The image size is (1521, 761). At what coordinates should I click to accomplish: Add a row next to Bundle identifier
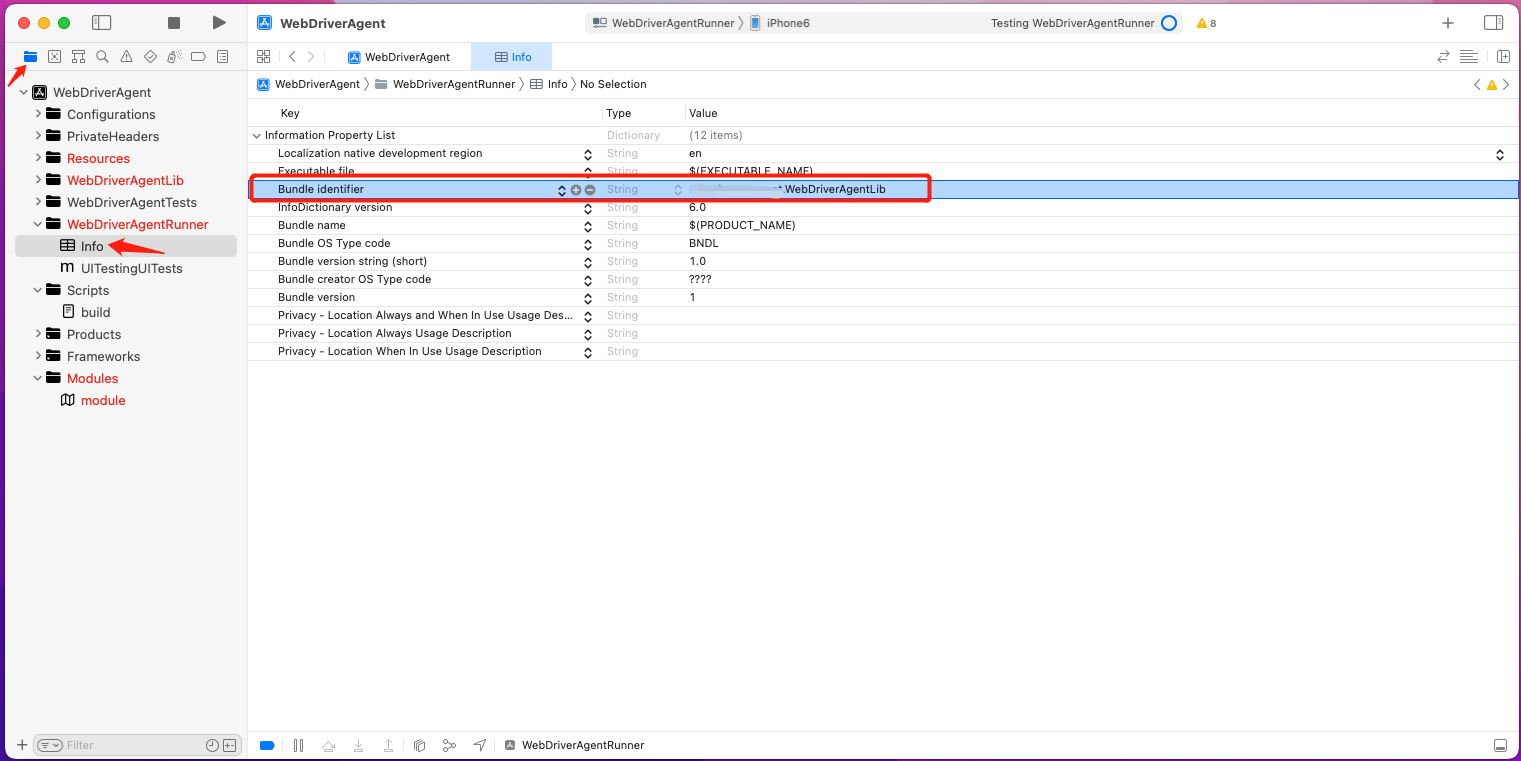(x=576, y=190)
